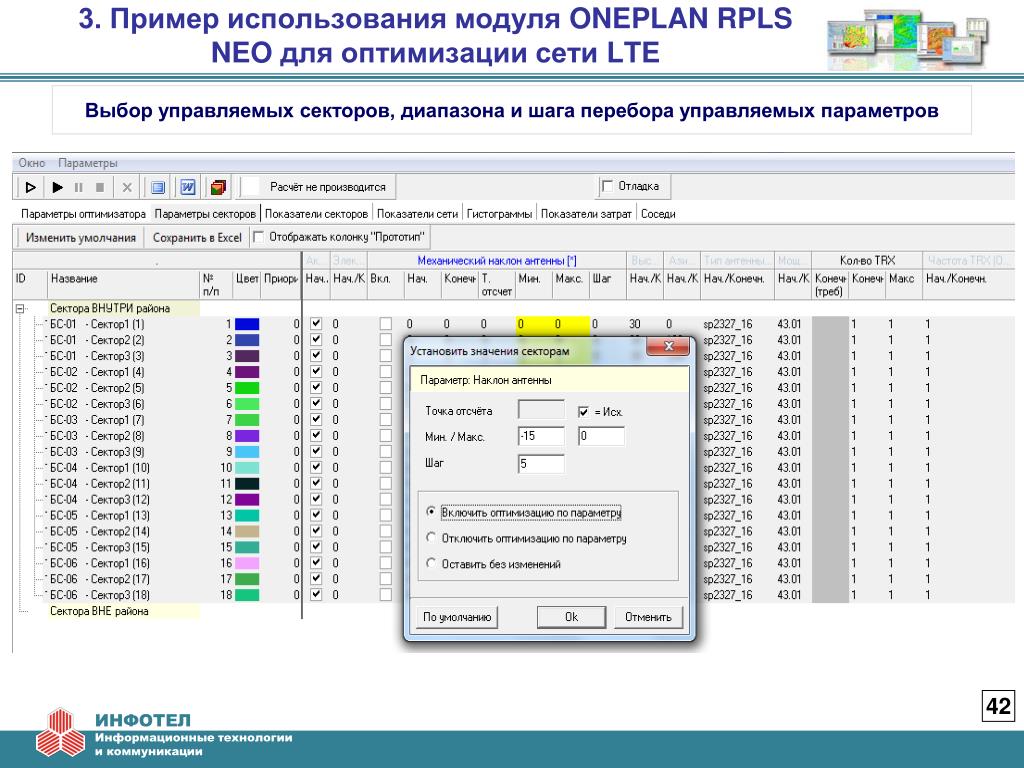The width and height of the screenshot is (1024, 768).
Task: Click the "По умолчанию" button in dialog
Action: coord(456,617)
